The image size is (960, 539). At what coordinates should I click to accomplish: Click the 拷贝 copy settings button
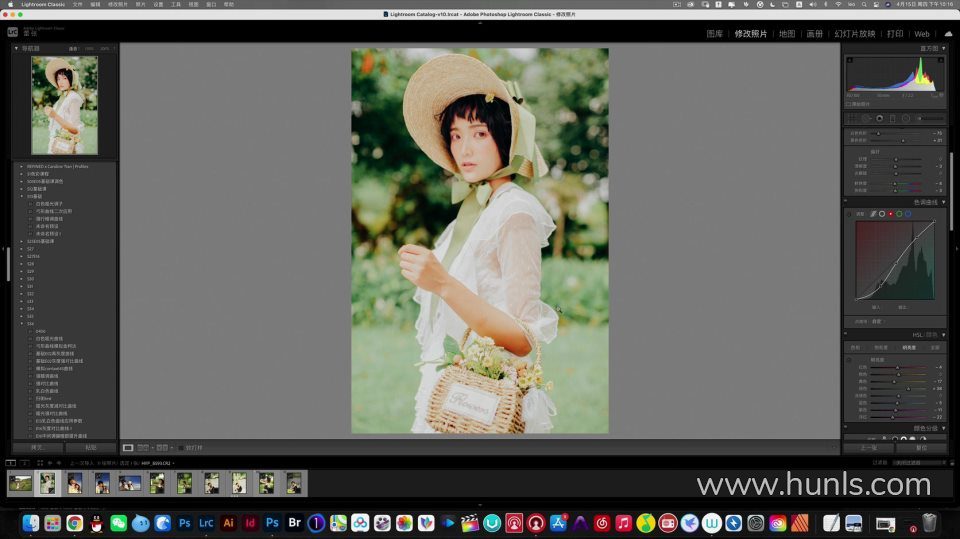pyautogui.click(x=37, y=448)
